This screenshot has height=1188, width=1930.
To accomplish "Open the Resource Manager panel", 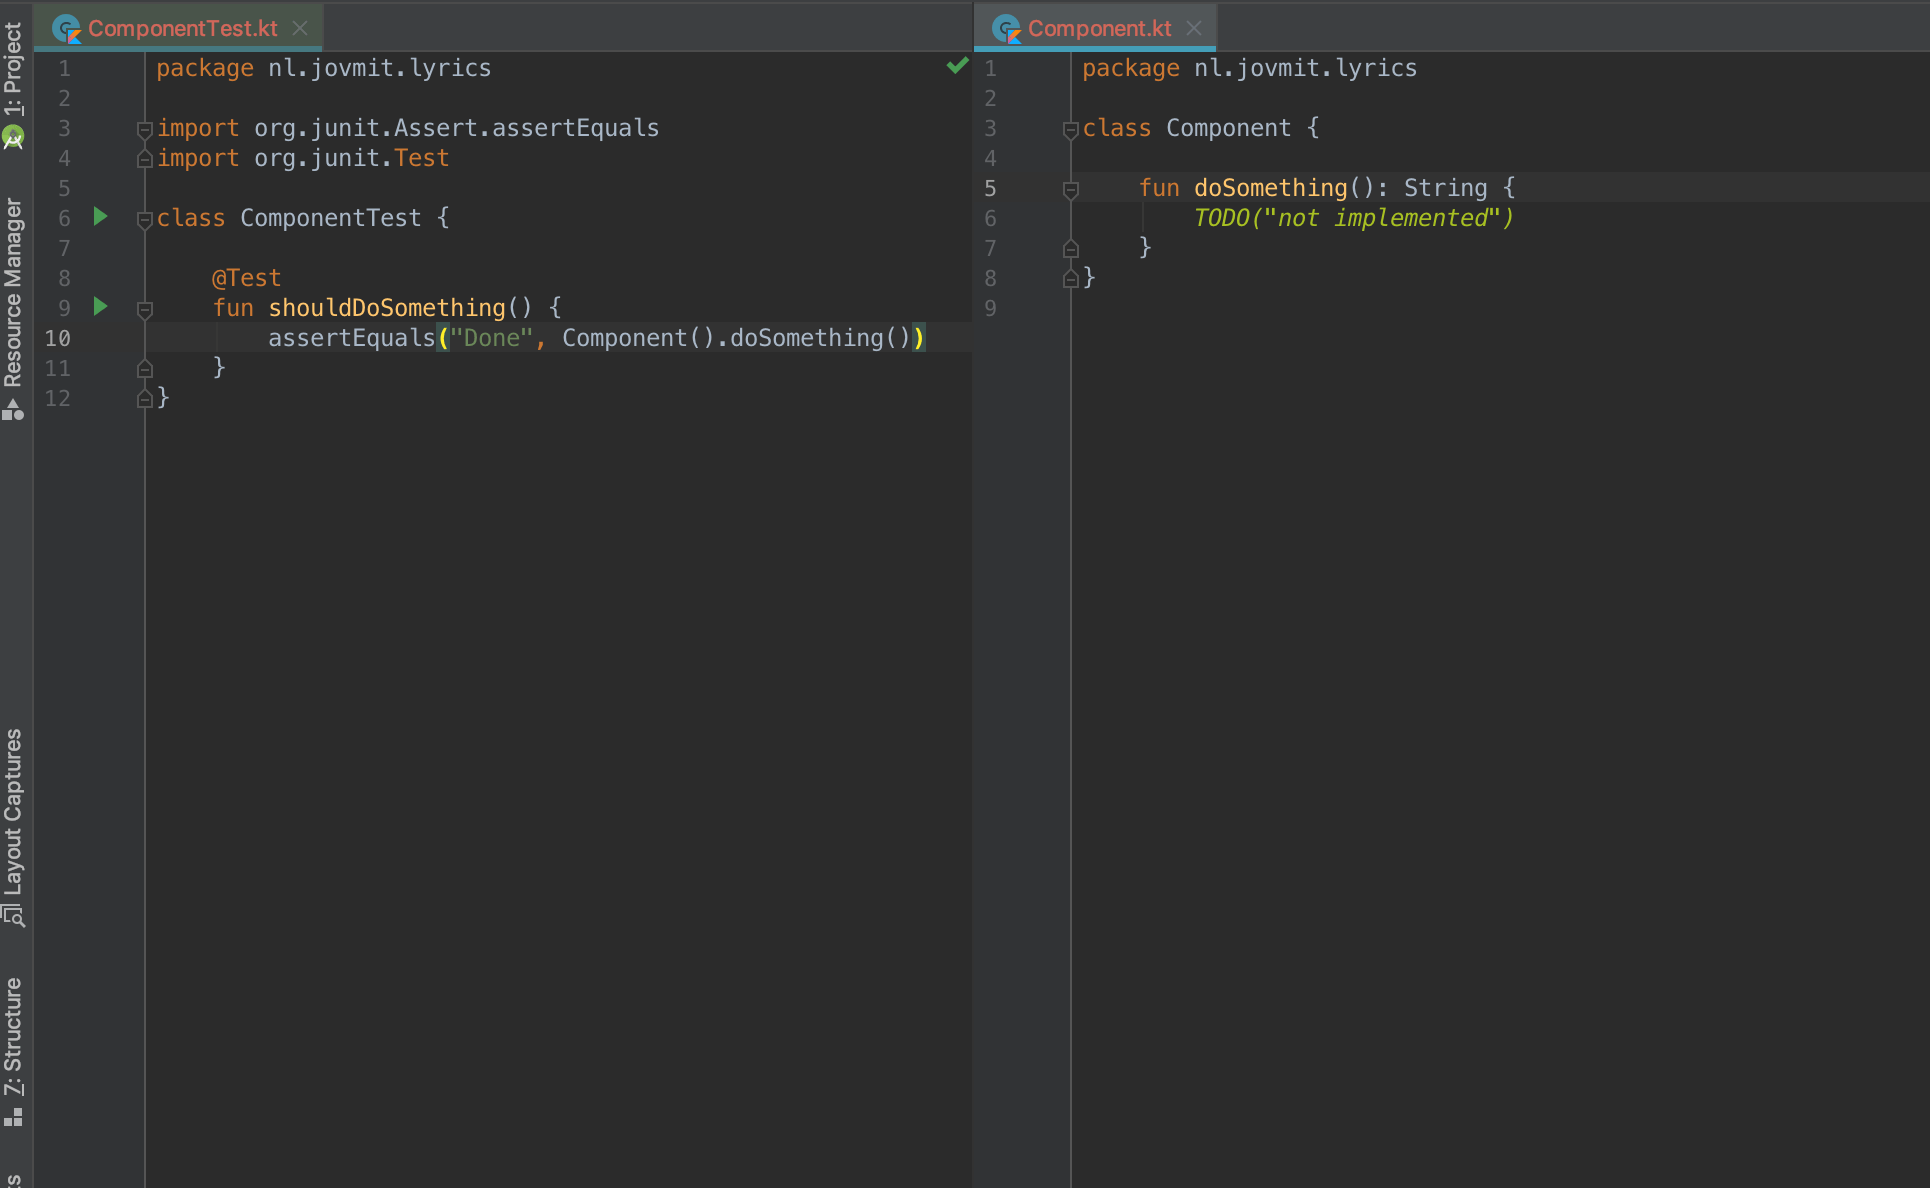I will (x=14, y=290).
